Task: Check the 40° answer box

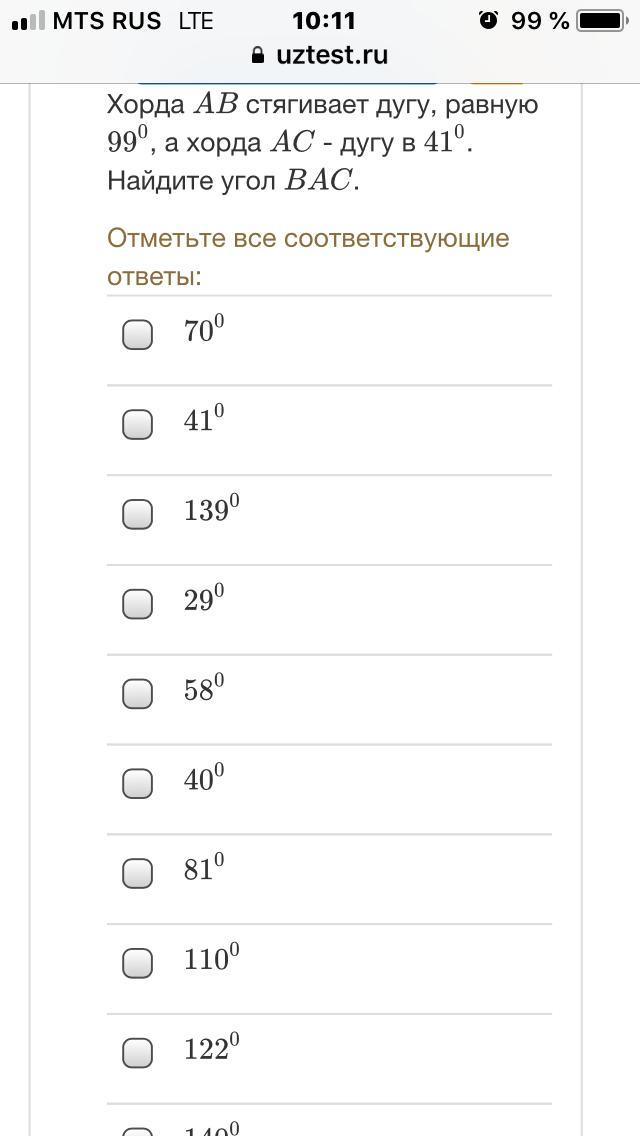Action: click(x=138, y=783)
